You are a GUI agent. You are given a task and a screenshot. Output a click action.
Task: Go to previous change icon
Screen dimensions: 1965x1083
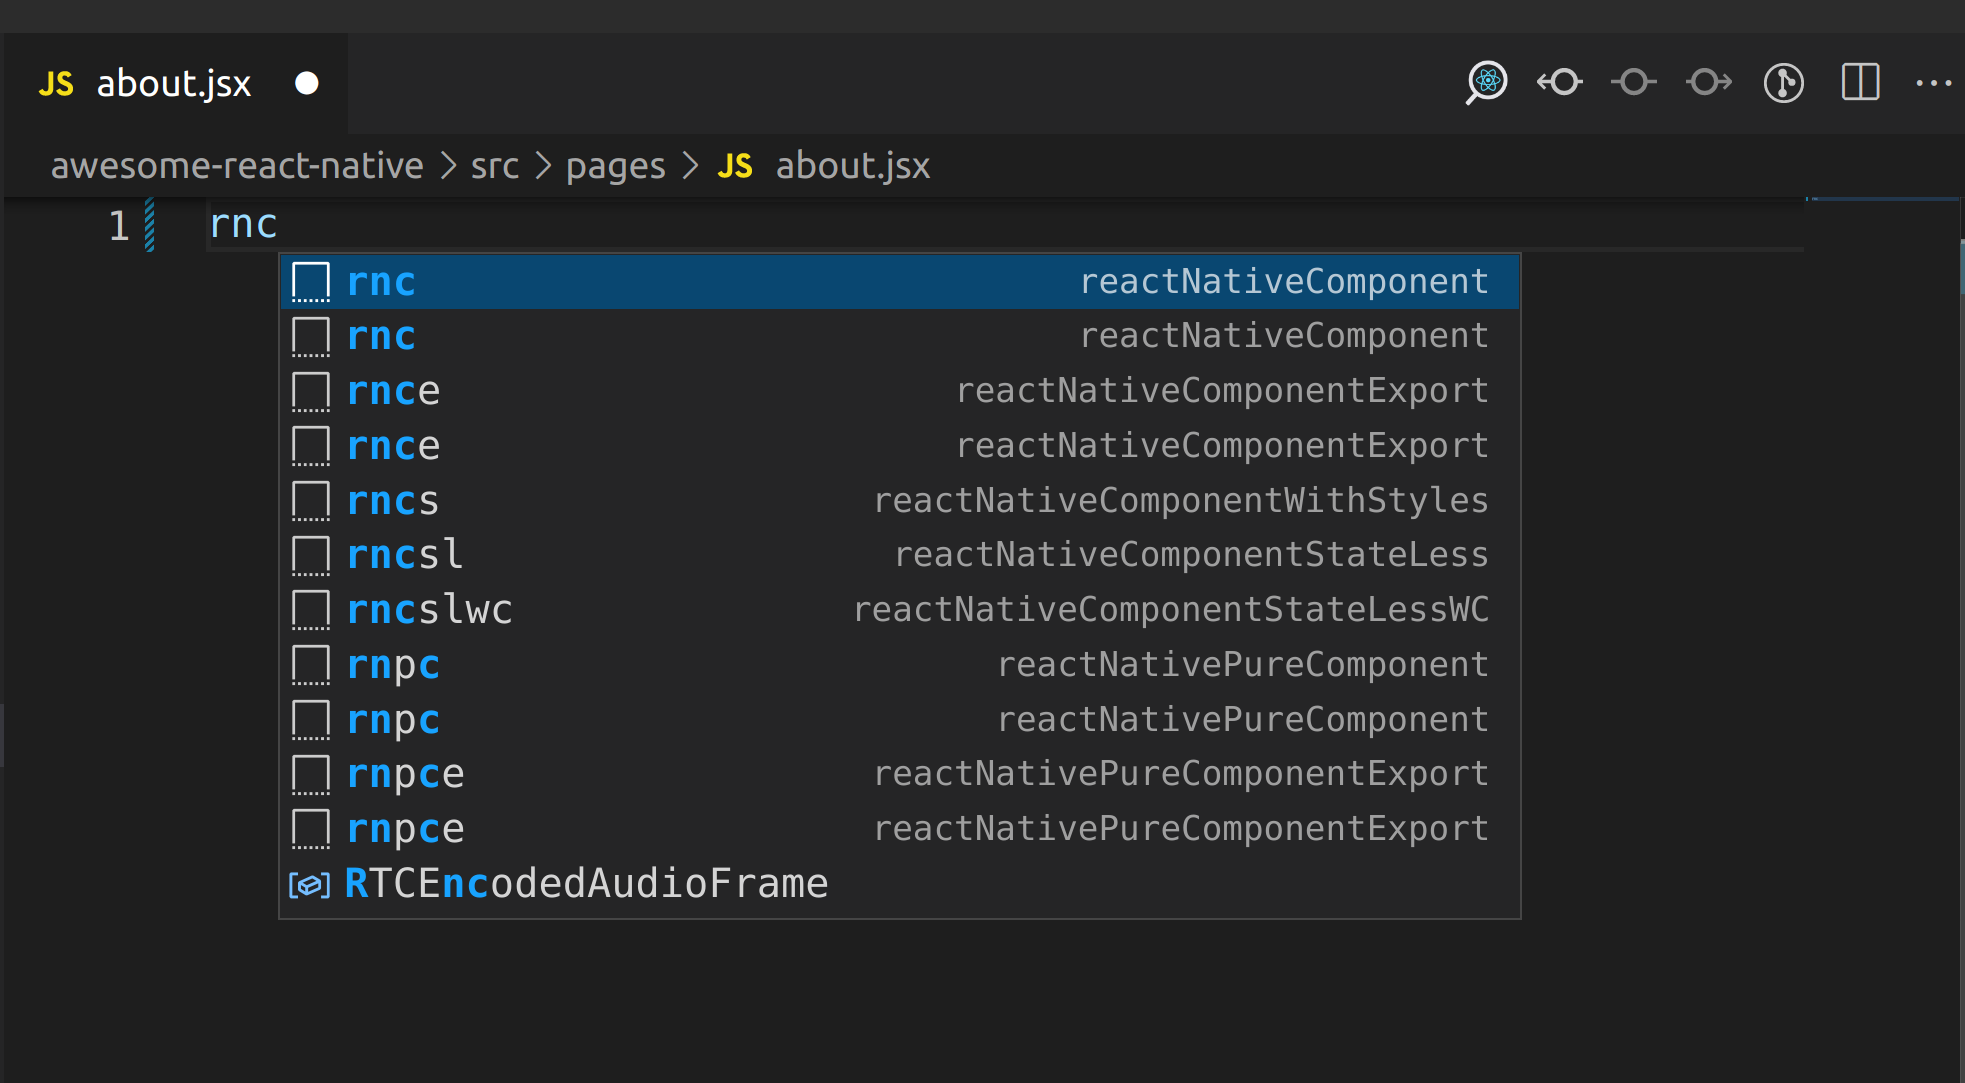[x=1560, y=82]
